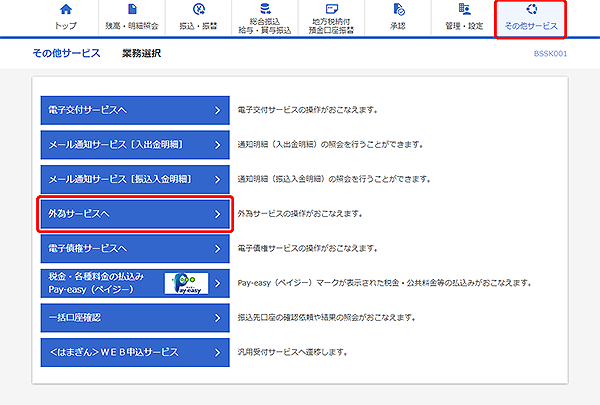The width and height of the screenshot is (600, 405).
Task: Click text 通知明細（振込入金明細）の照会を行うことができます。
Action: [x=334, y=179]
